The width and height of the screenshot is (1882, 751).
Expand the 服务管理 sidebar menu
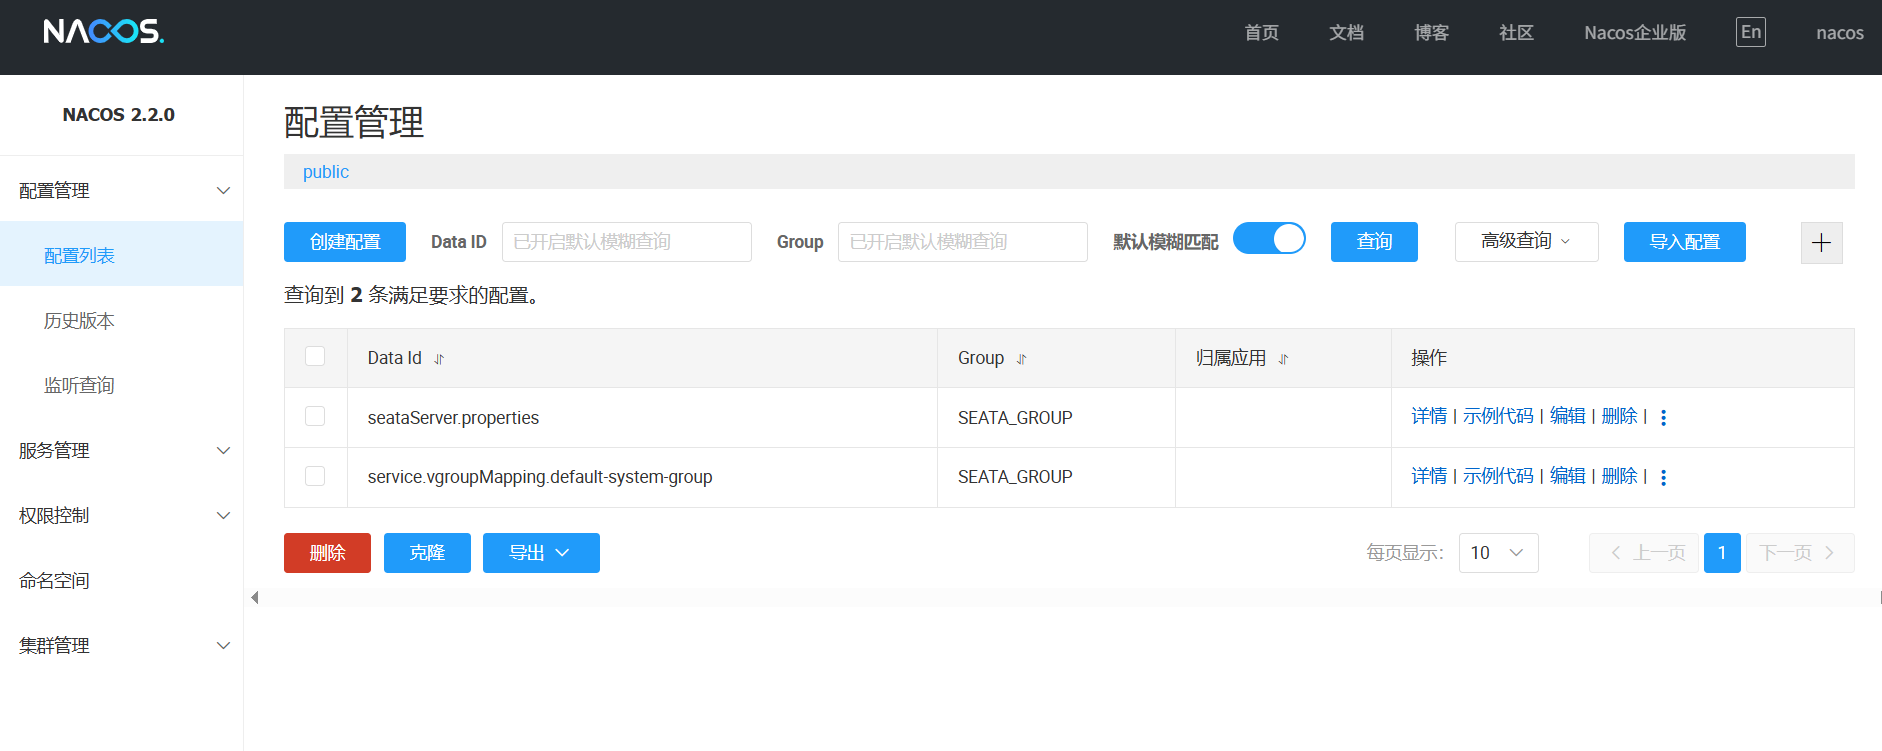[x=121, y=450]
